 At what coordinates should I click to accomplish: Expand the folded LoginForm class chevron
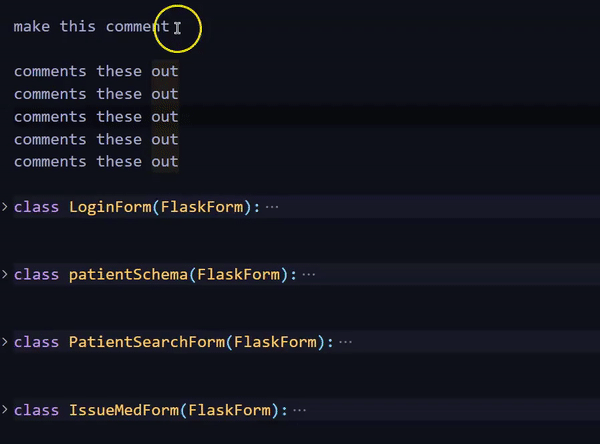[5, 207]
